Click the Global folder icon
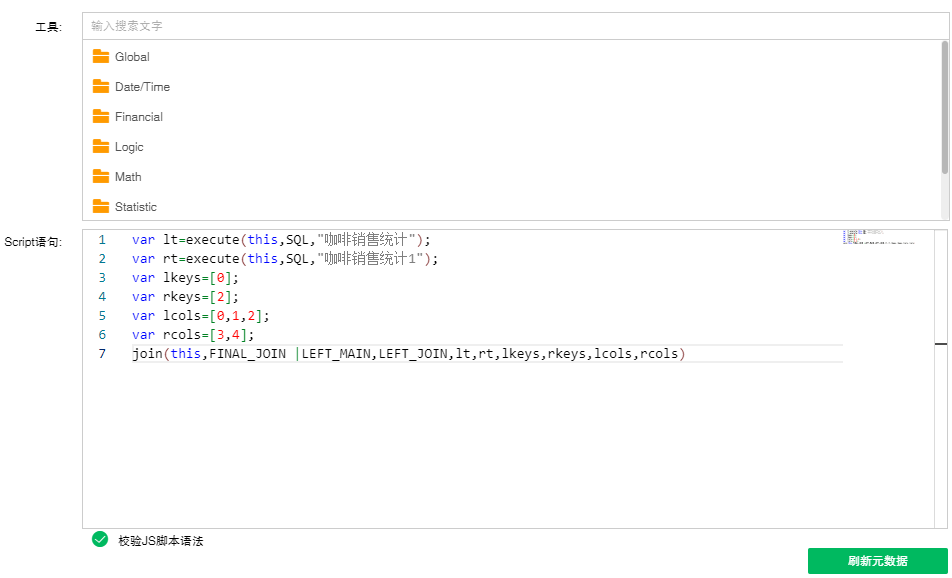Viewport: 952px width, 578px height. [x=103, y=57]
